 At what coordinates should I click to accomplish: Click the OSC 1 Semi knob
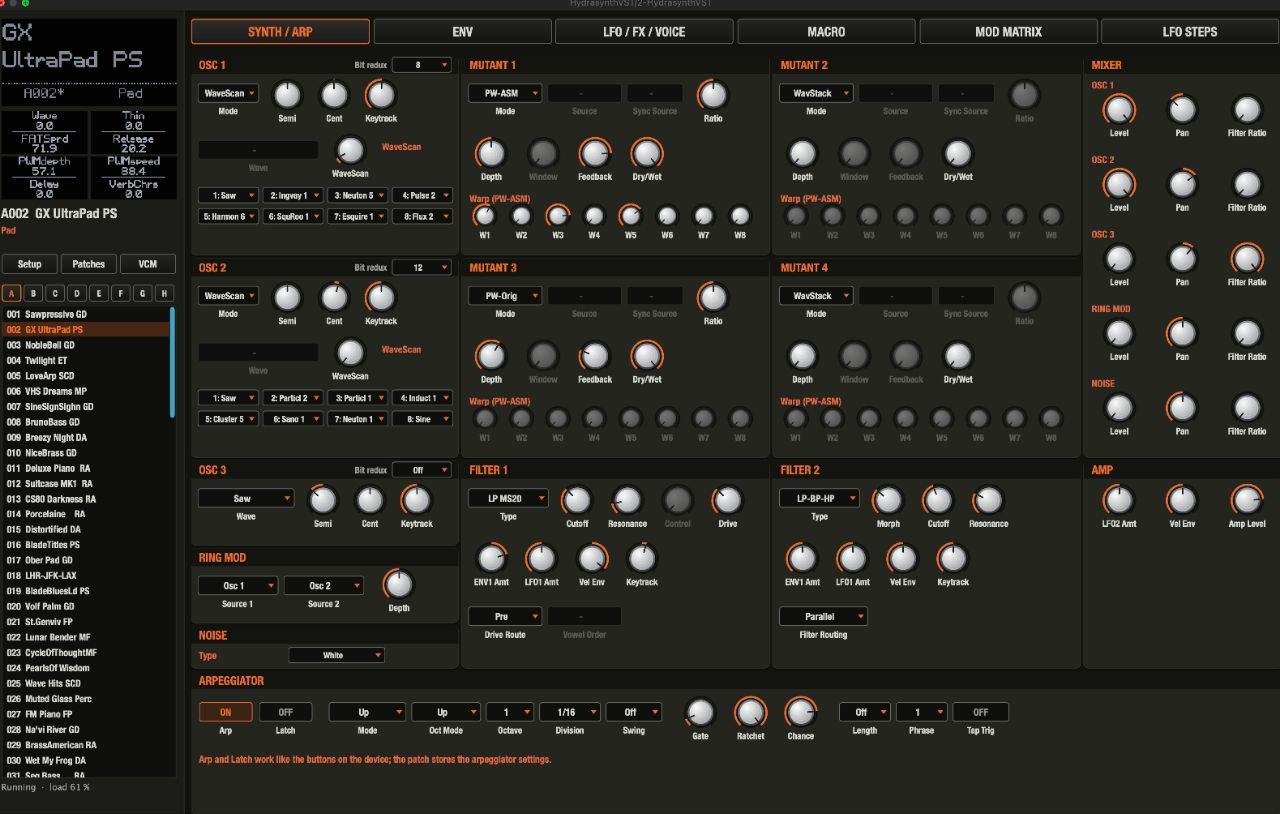287,96
